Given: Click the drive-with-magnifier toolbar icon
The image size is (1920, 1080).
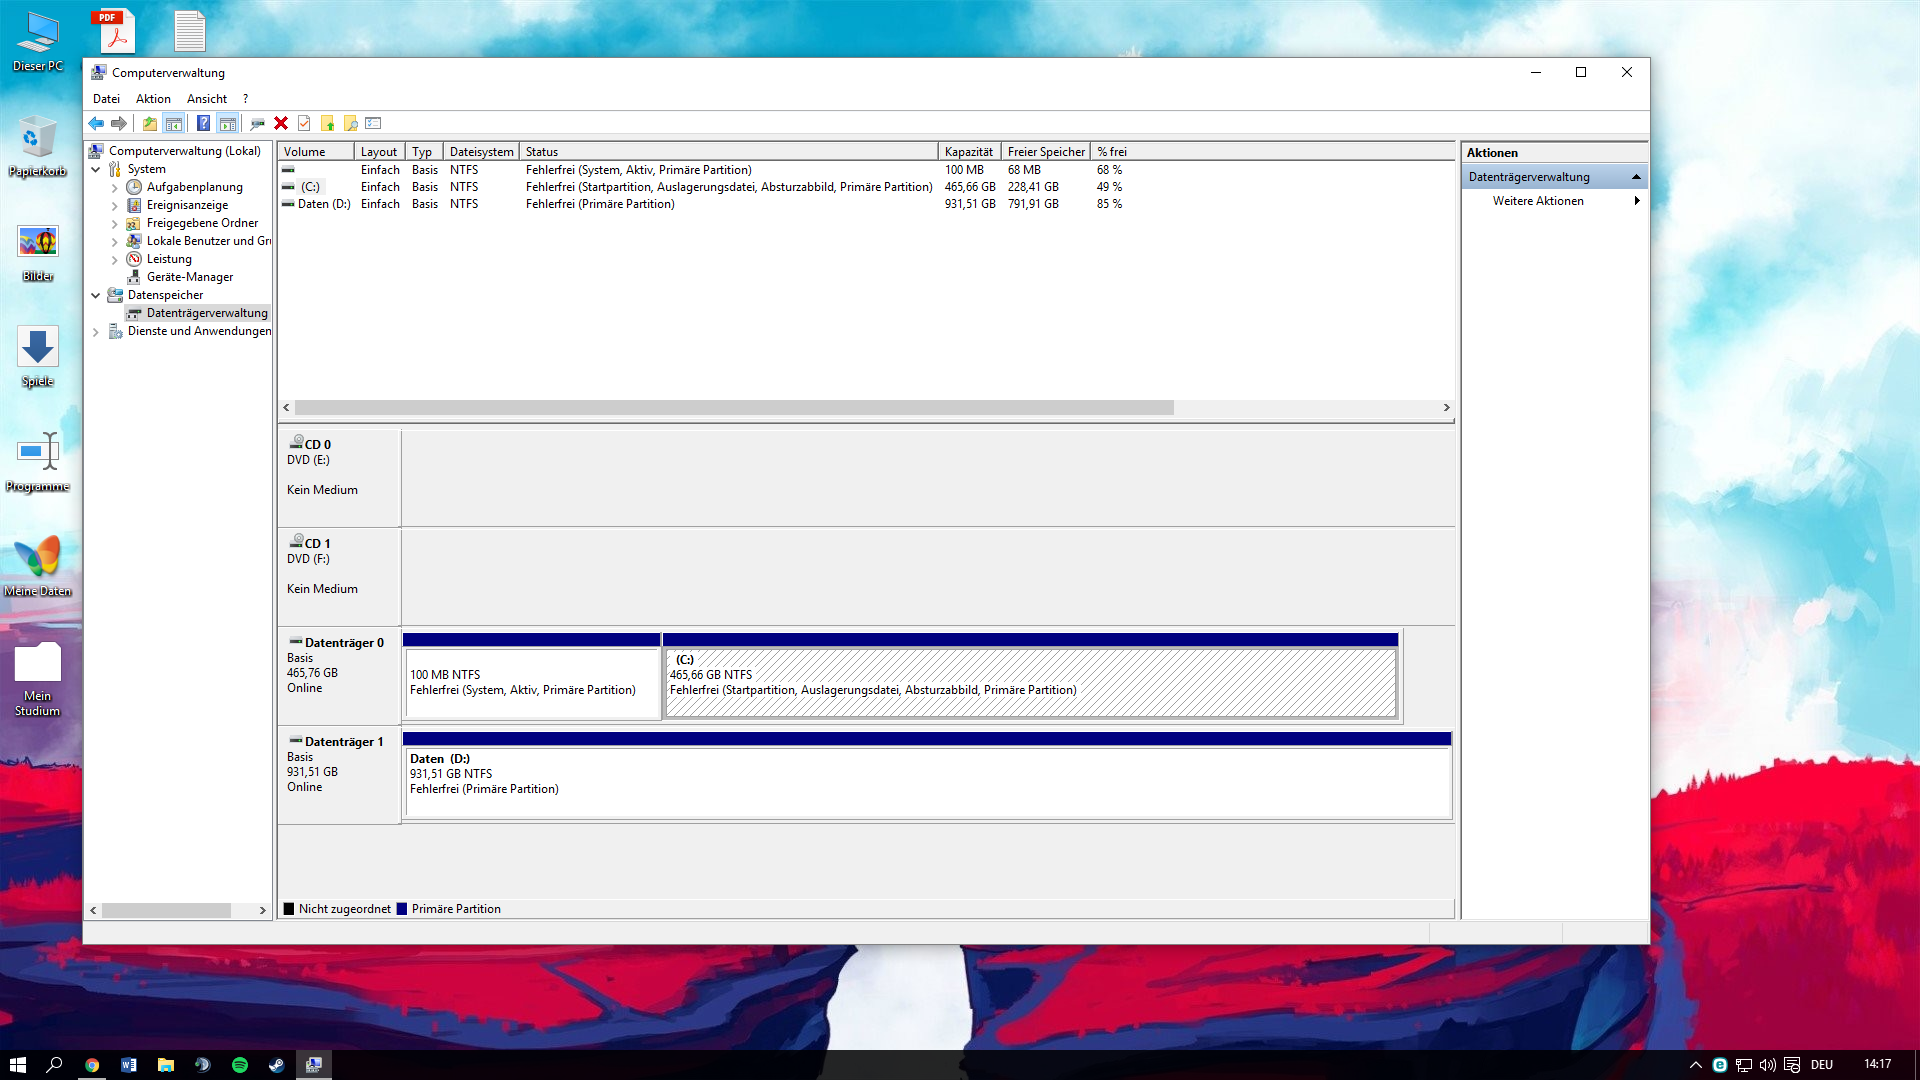Looking at the screenshot, I should 257,123.
